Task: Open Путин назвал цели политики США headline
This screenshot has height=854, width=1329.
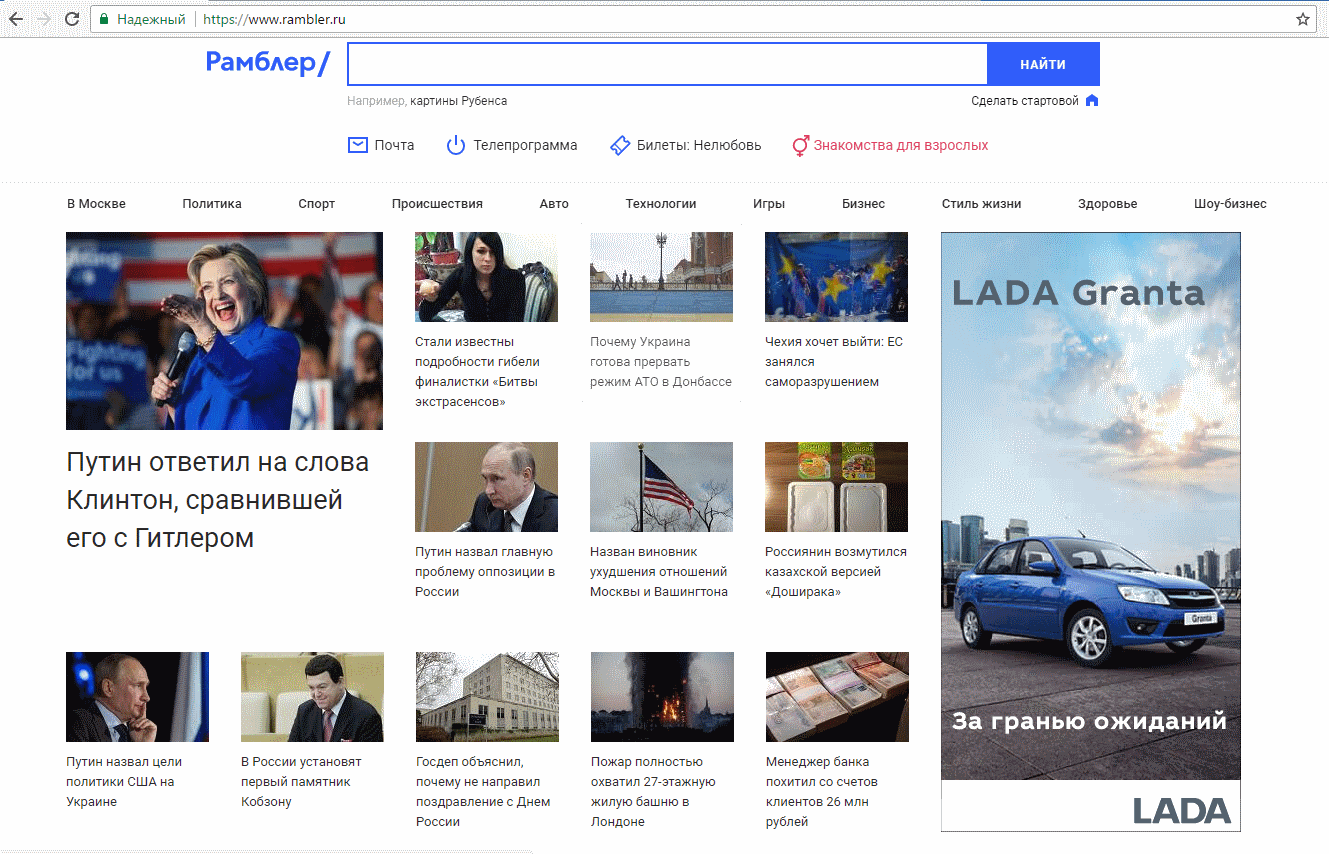Action: 124,782
